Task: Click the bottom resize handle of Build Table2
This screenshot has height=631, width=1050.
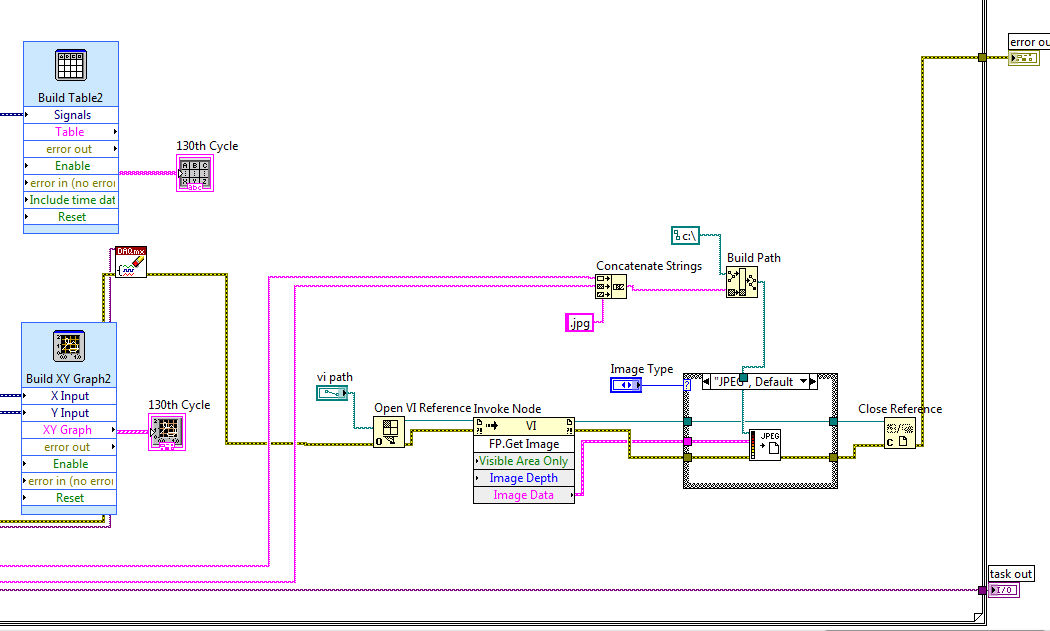Action: click(71, 230)
